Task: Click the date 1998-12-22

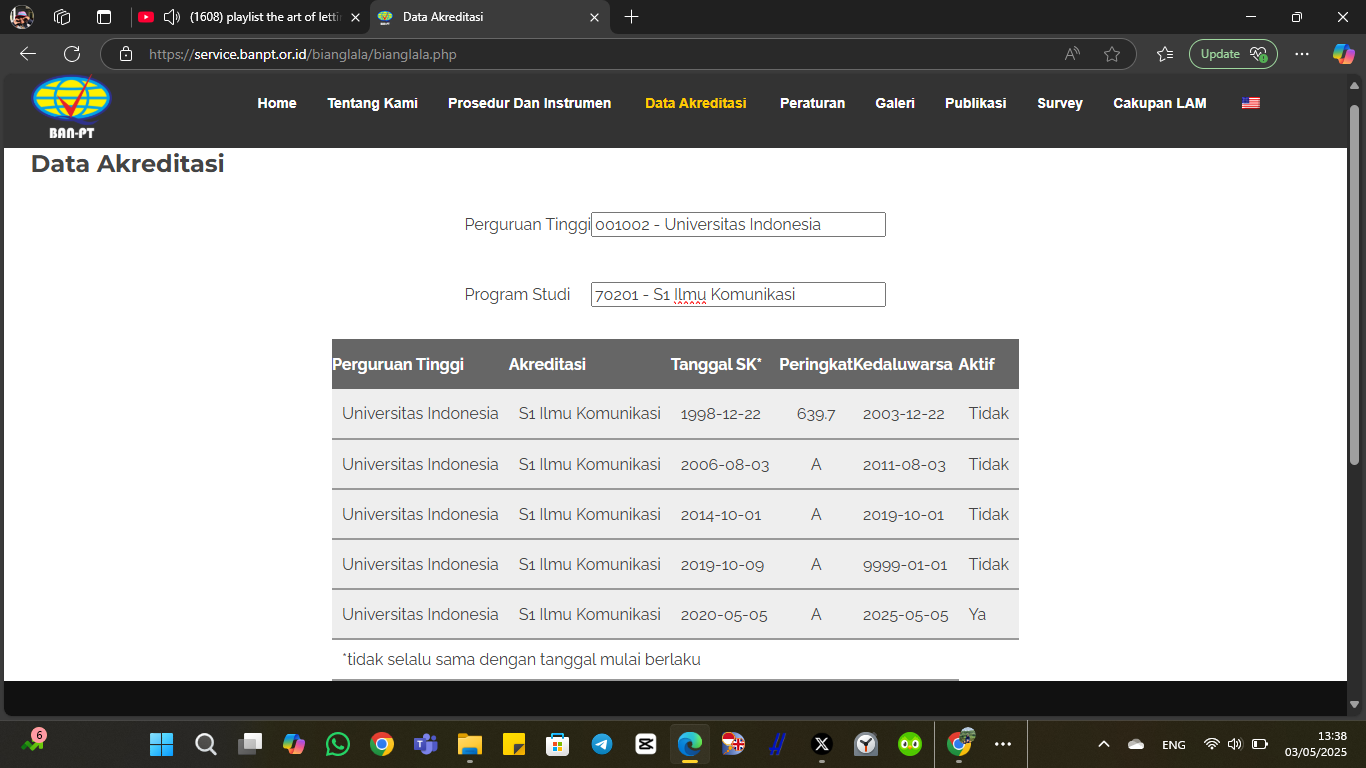Action: tap(721, 414)
